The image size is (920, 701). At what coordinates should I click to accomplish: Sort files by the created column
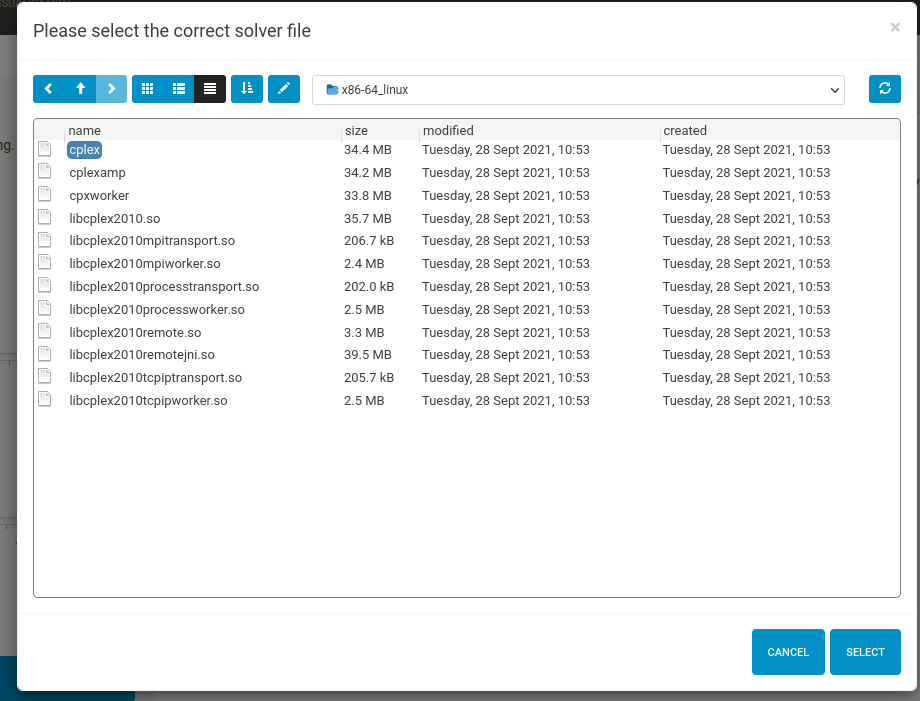(x=685, y=130)
